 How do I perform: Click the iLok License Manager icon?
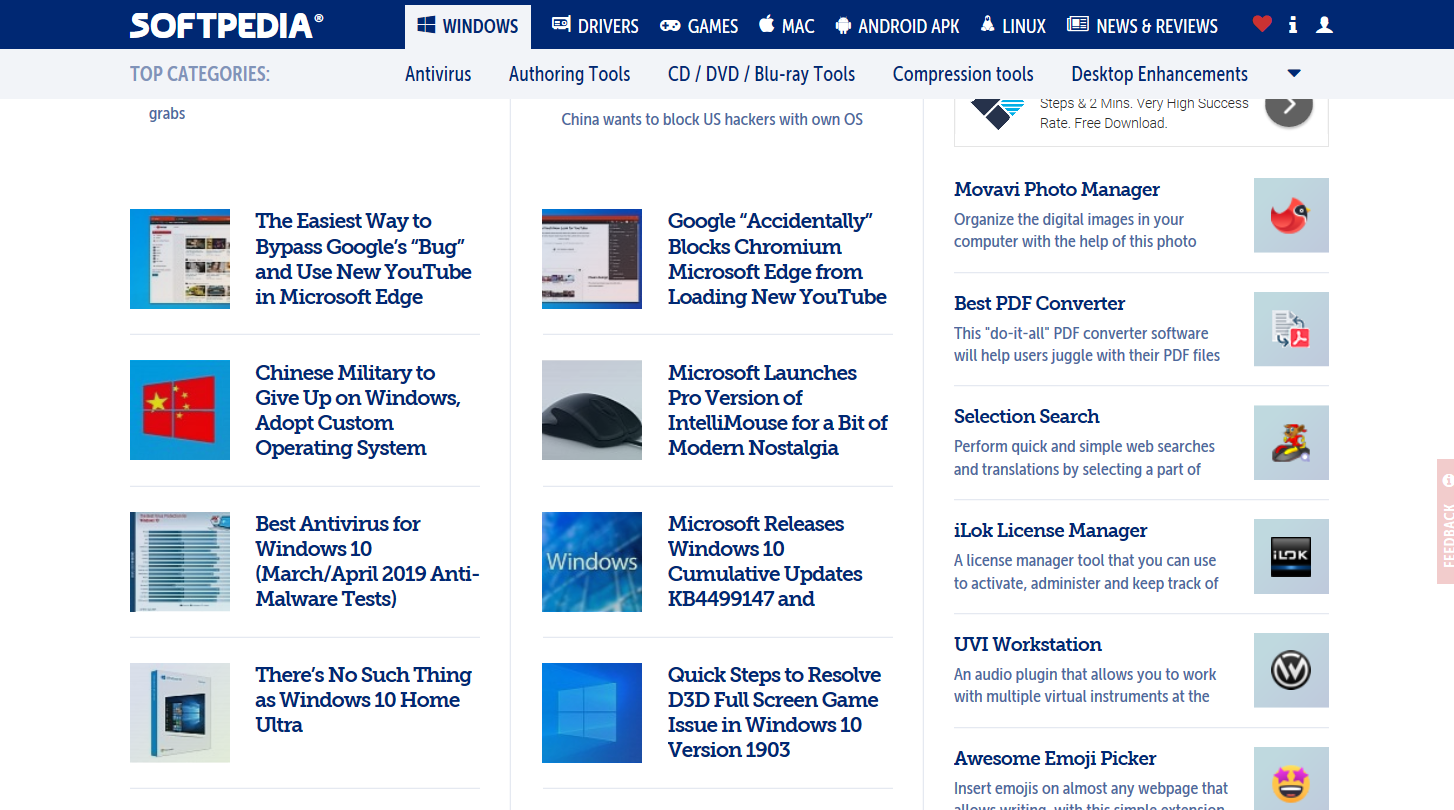[x=1291, y=556]
